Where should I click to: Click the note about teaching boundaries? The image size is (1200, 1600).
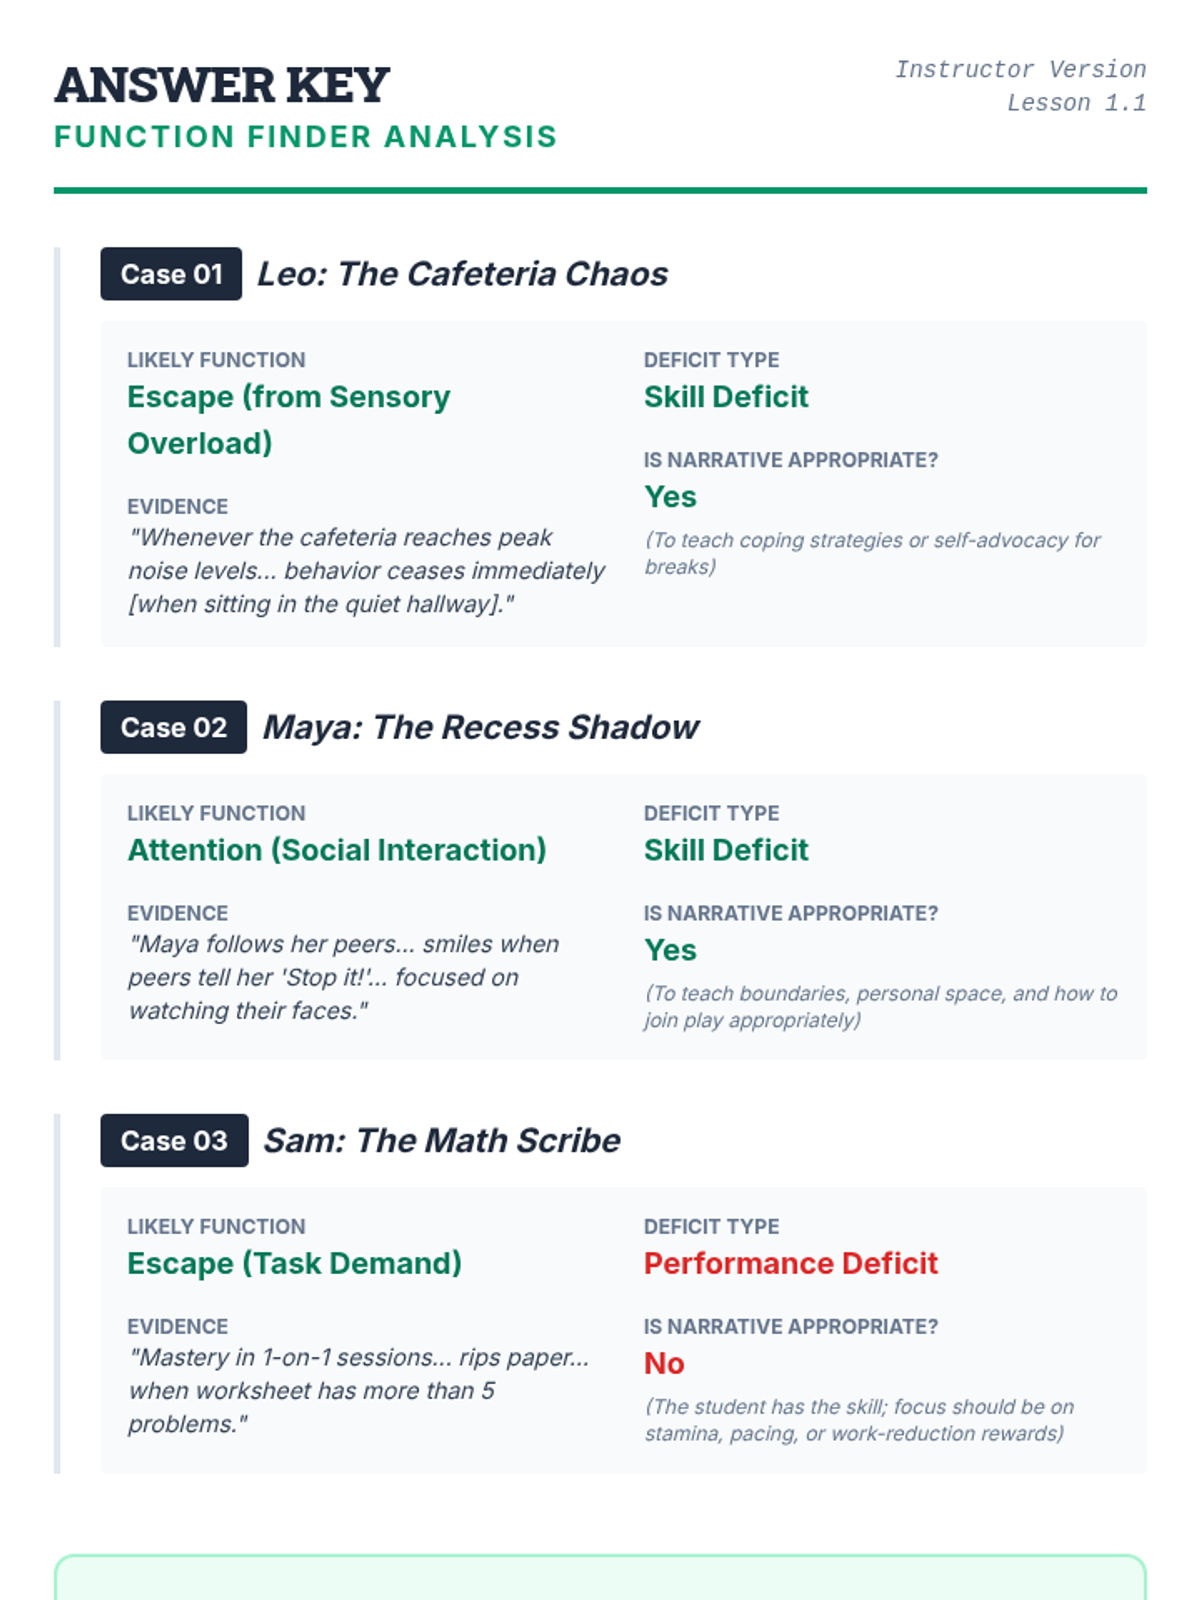tap(880, 1006)
